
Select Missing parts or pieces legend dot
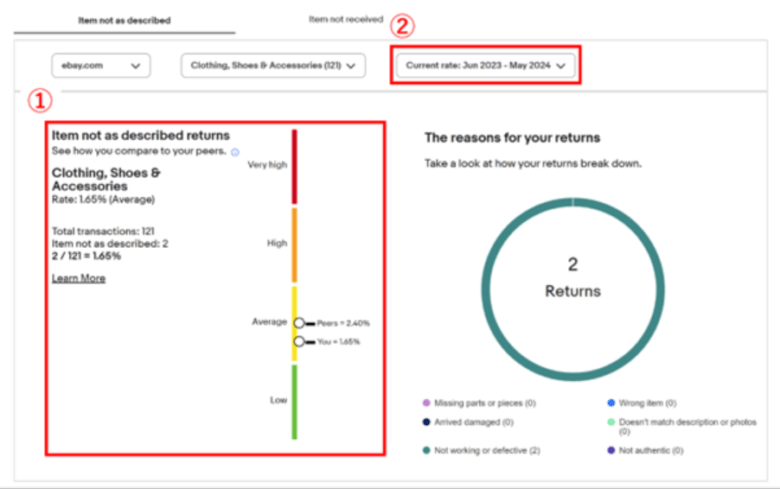[x=427, y=403]
